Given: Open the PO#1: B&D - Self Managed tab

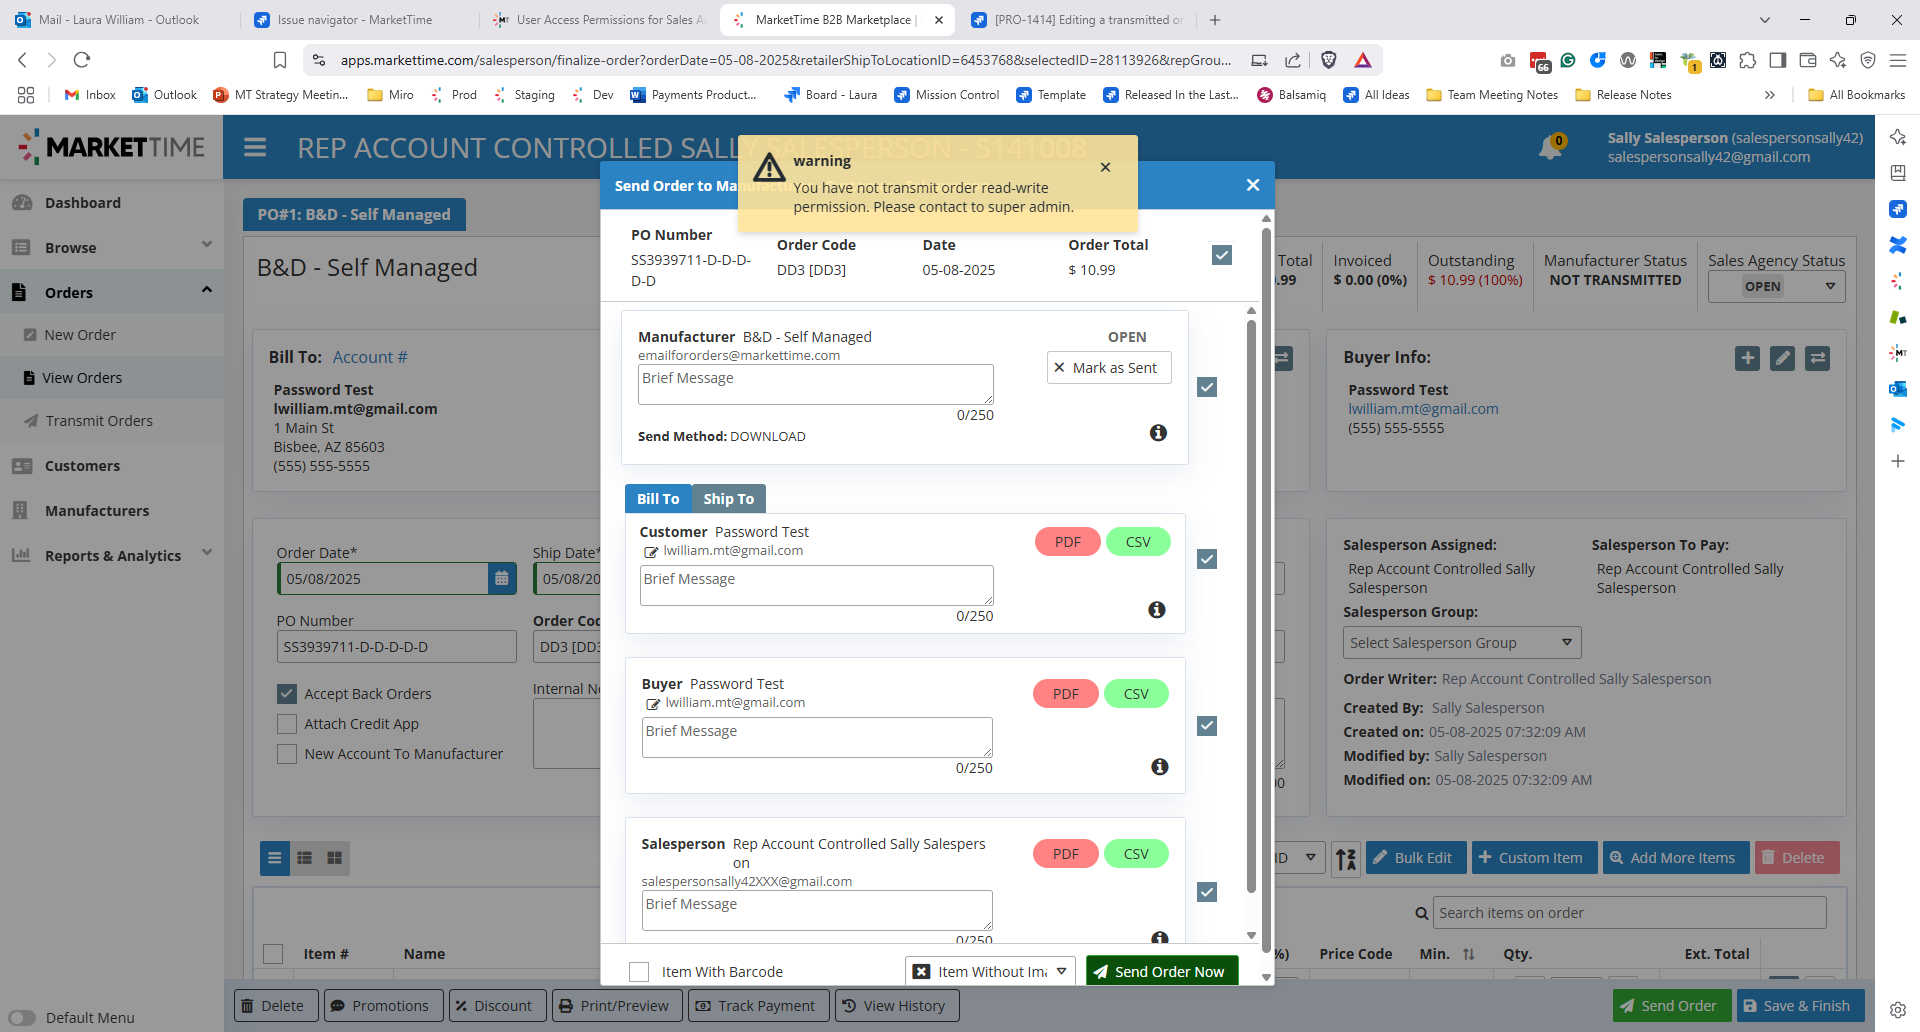Looking at the screenshot, I should coord(354,215).
